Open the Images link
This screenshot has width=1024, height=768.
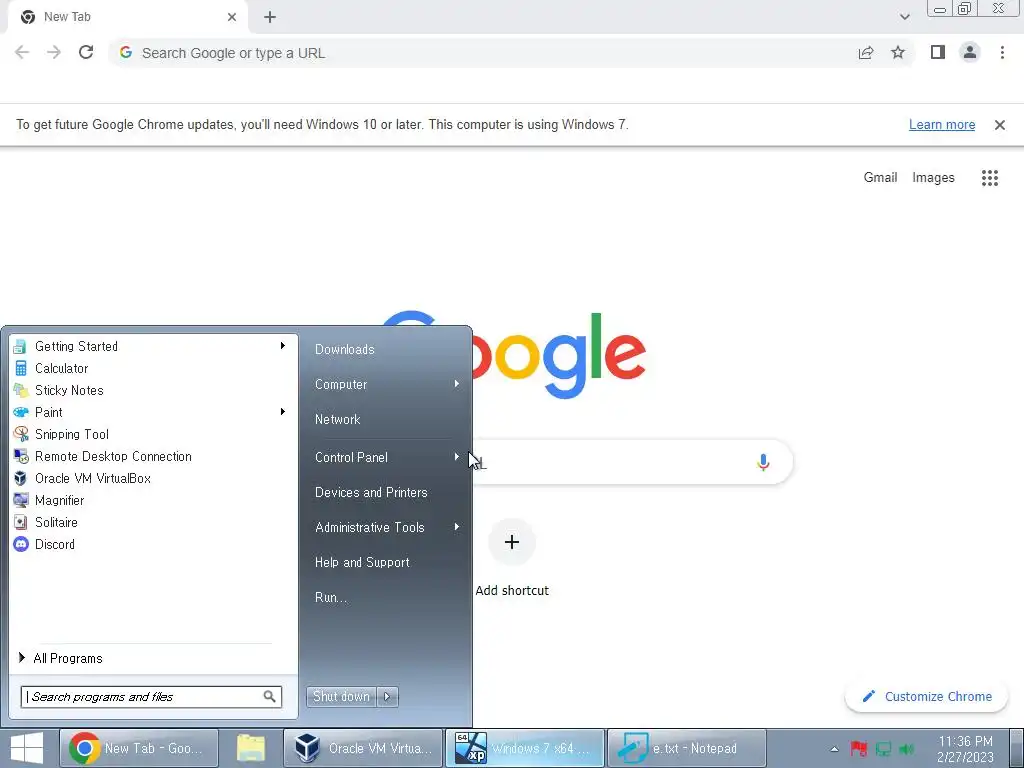(x=933, y=178)
